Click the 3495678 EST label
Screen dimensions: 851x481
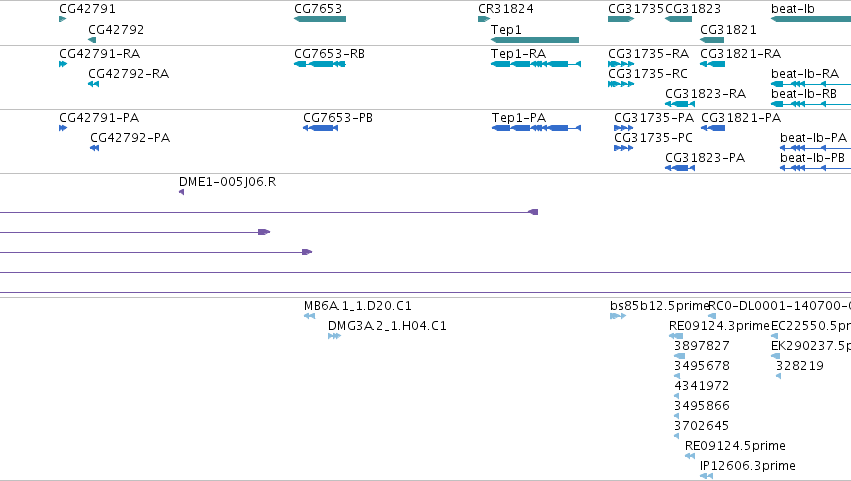(x=702, y=365)
